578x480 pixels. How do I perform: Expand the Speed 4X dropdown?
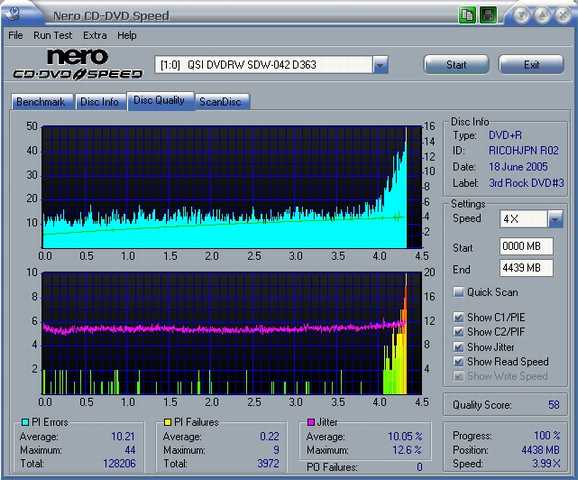555,219
